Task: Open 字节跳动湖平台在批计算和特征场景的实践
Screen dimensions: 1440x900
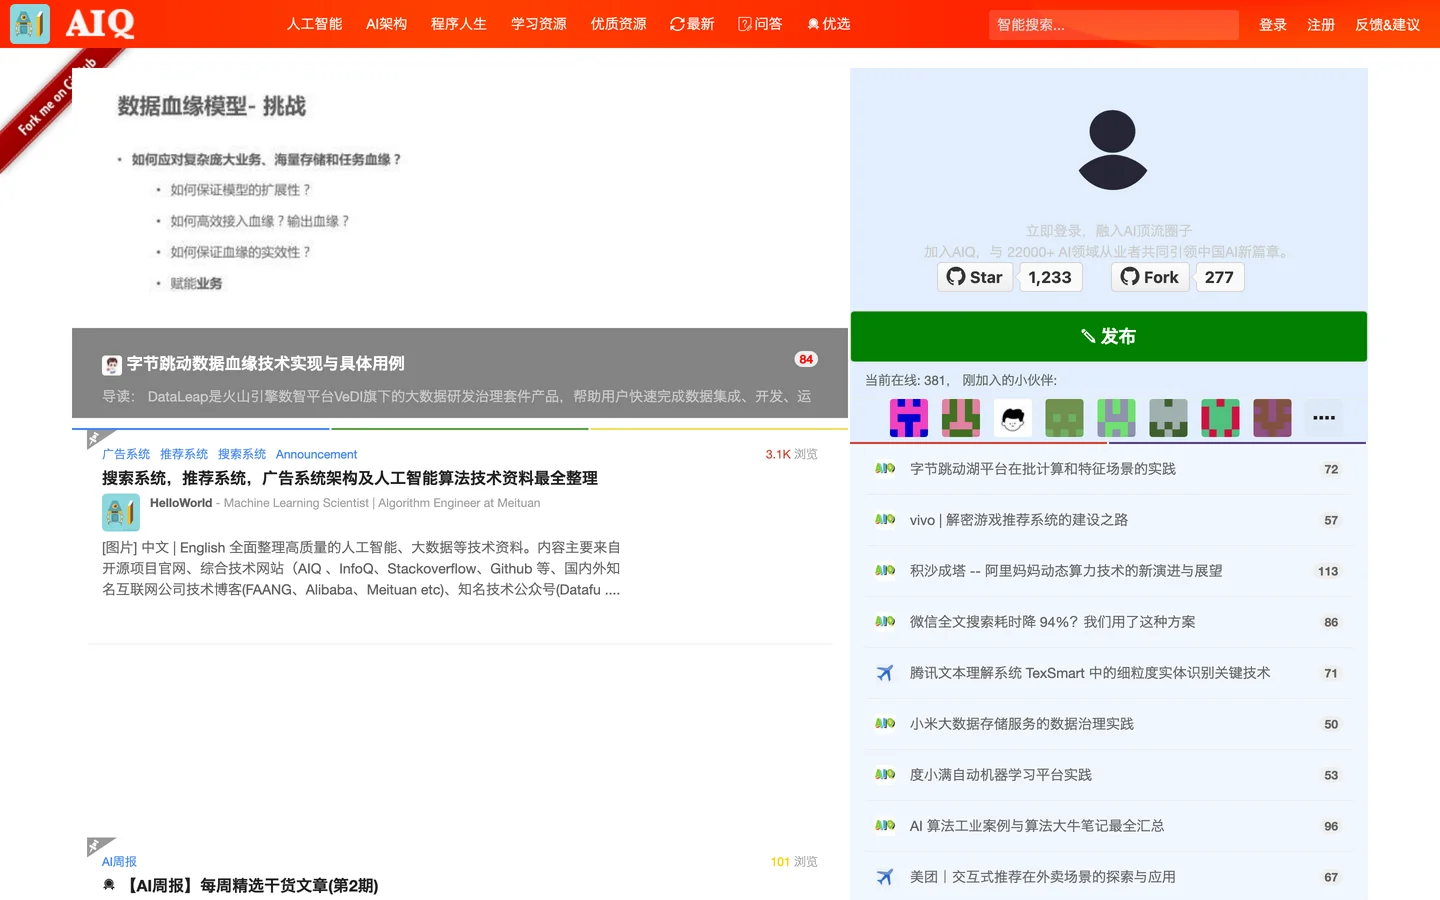Action: 1043,469
